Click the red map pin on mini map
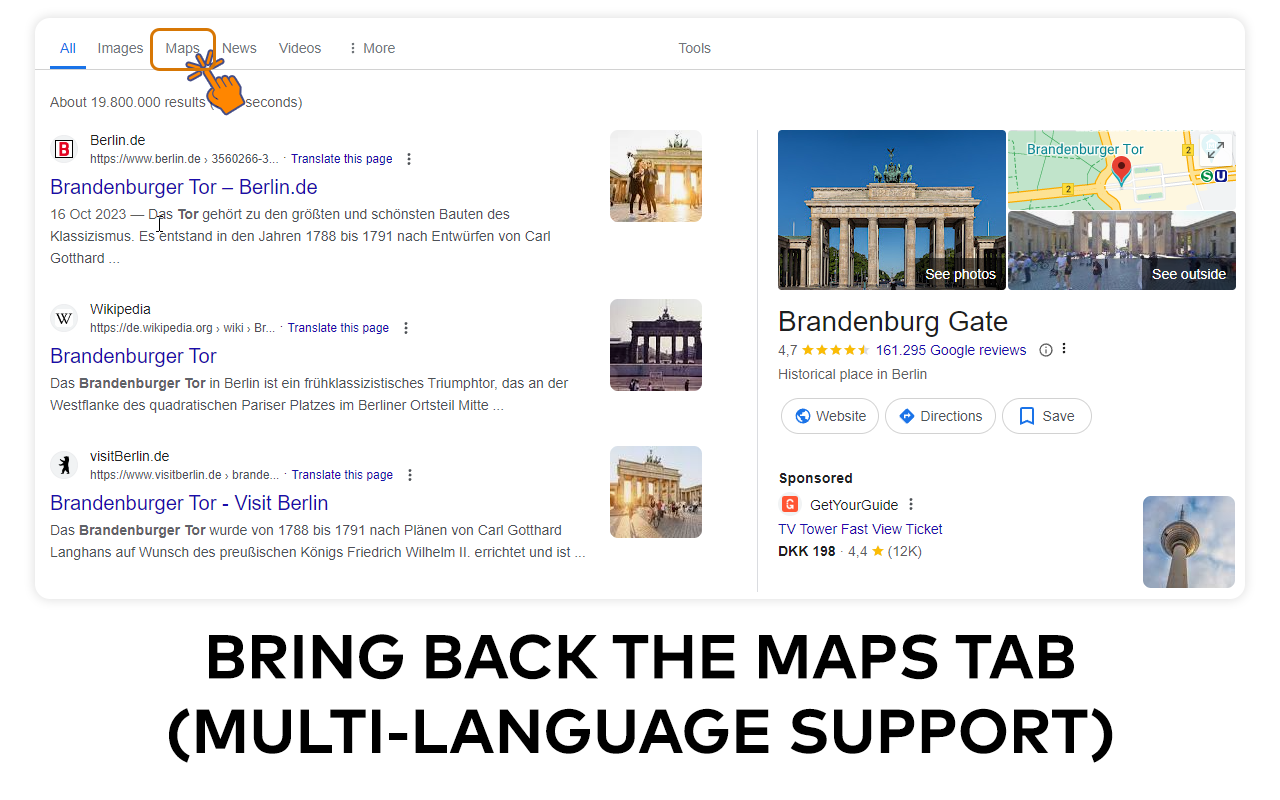This screenshot has height=800, width=1280. pyautogui.click(x=1121, y=171)
